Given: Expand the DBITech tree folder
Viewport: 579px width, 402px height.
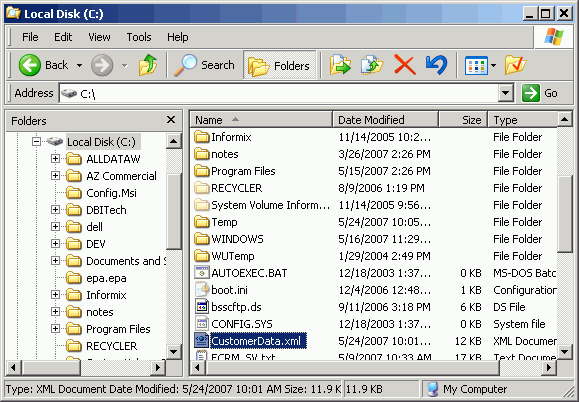Looking at the screenshot, I should pyautogui.click(x=55, y=210).
